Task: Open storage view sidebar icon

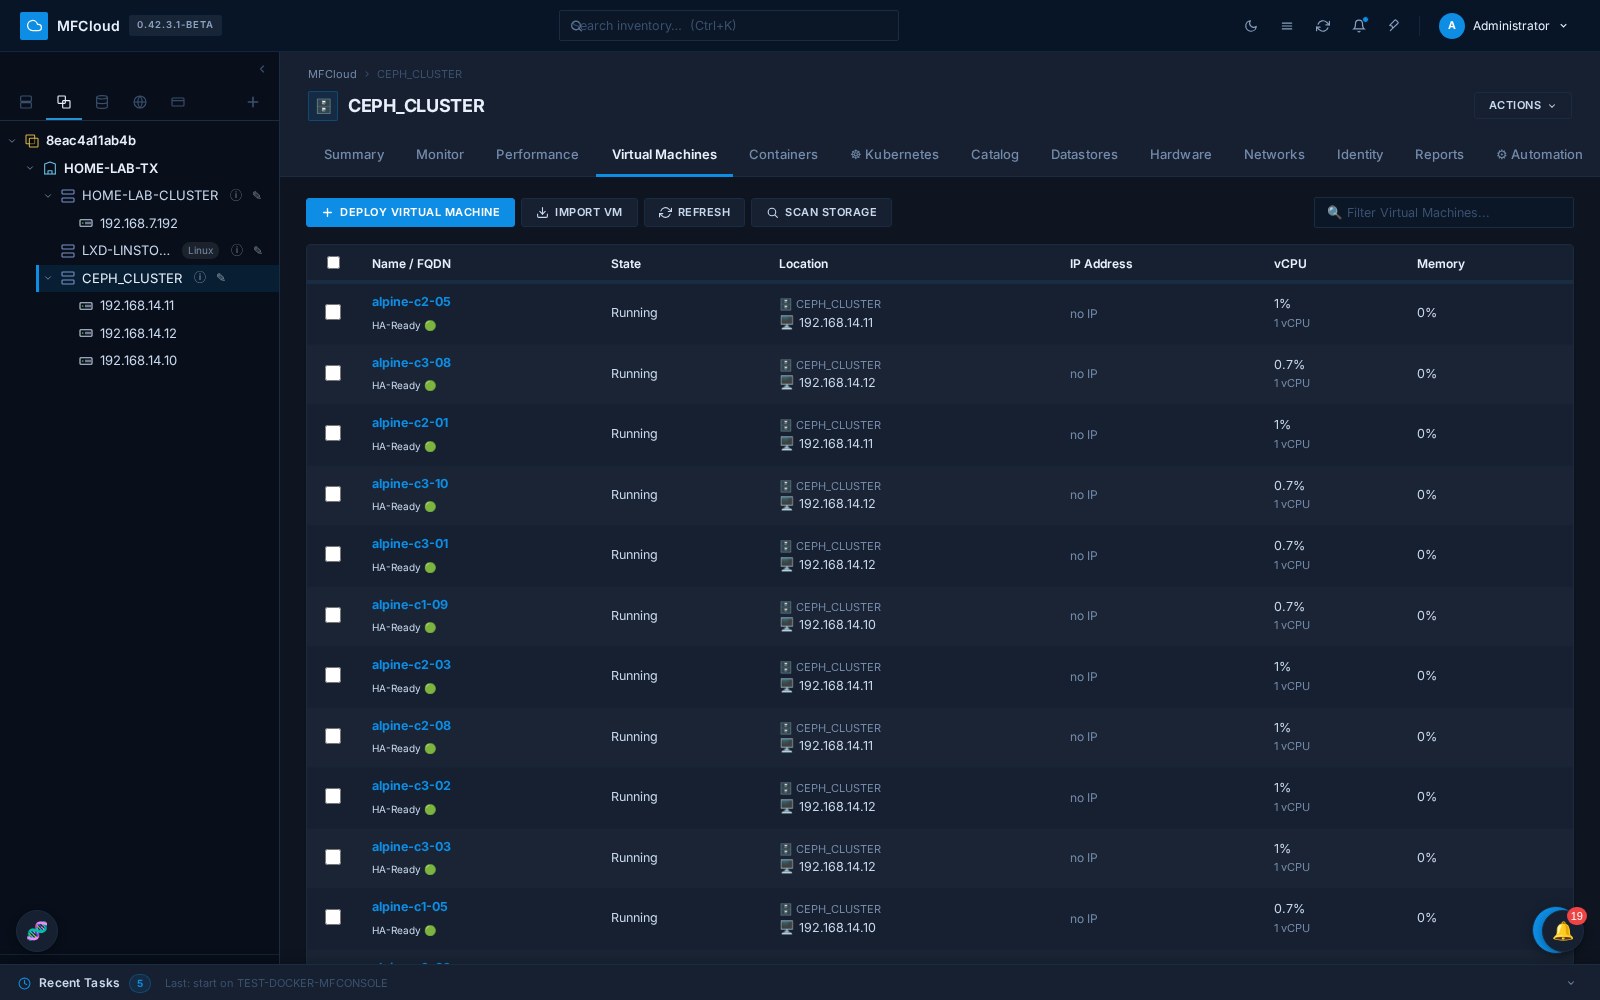Action: click(x=102, y=102)
